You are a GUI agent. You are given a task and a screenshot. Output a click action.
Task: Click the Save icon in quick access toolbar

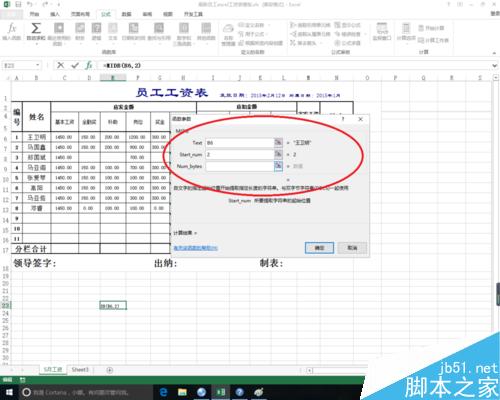click(x=18, y=4)
